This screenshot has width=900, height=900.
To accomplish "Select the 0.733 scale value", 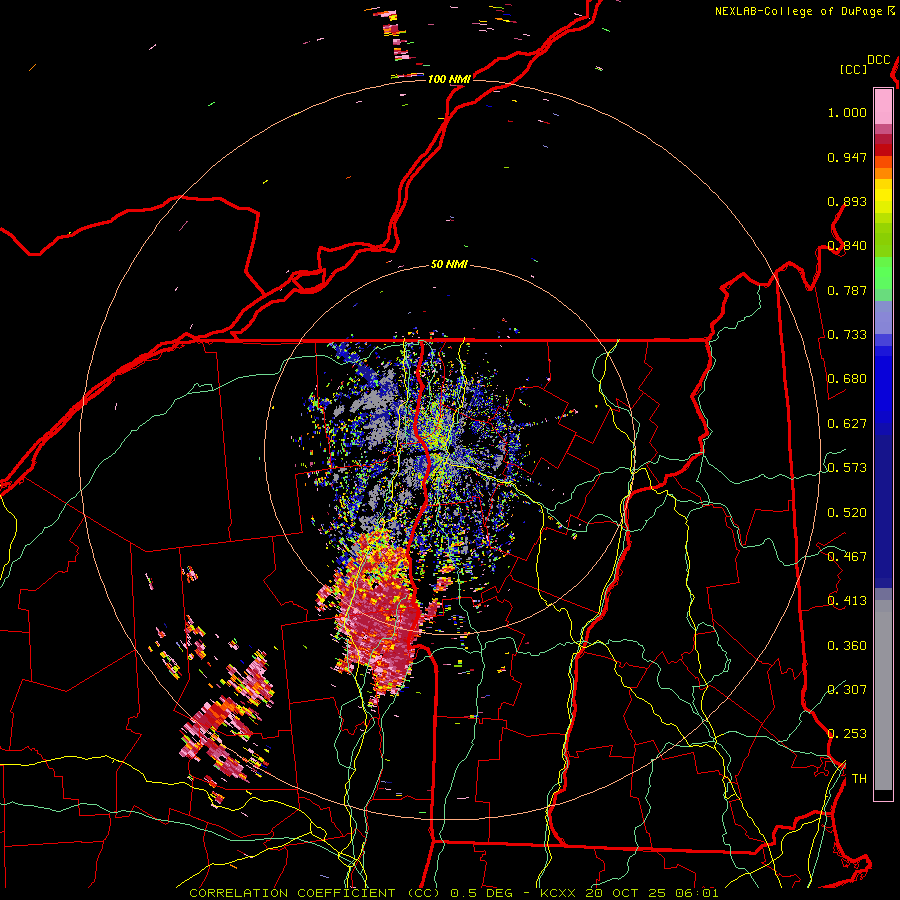I will pos(847,335).
